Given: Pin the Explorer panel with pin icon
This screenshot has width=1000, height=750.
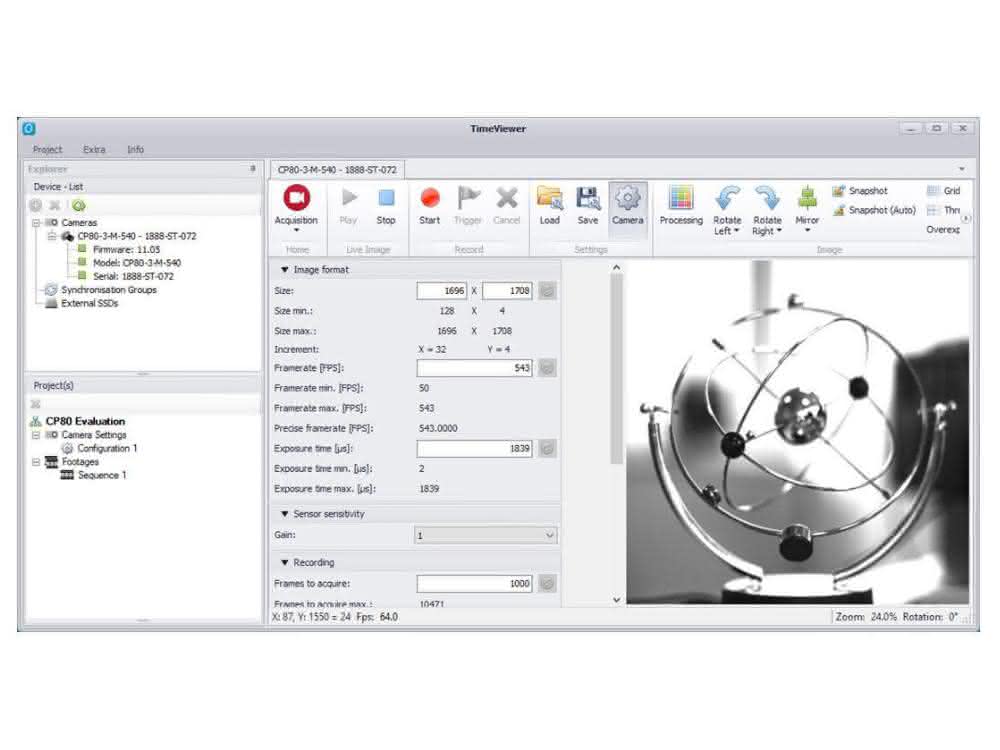Looking at the screenshot, I should coord(253,169).
